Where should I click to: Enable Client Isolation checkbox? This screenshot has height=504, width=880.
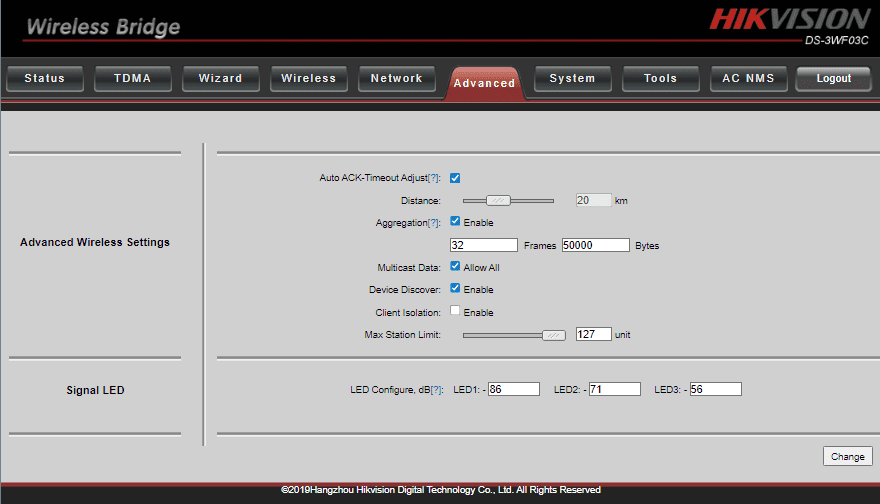pos(455,311)
